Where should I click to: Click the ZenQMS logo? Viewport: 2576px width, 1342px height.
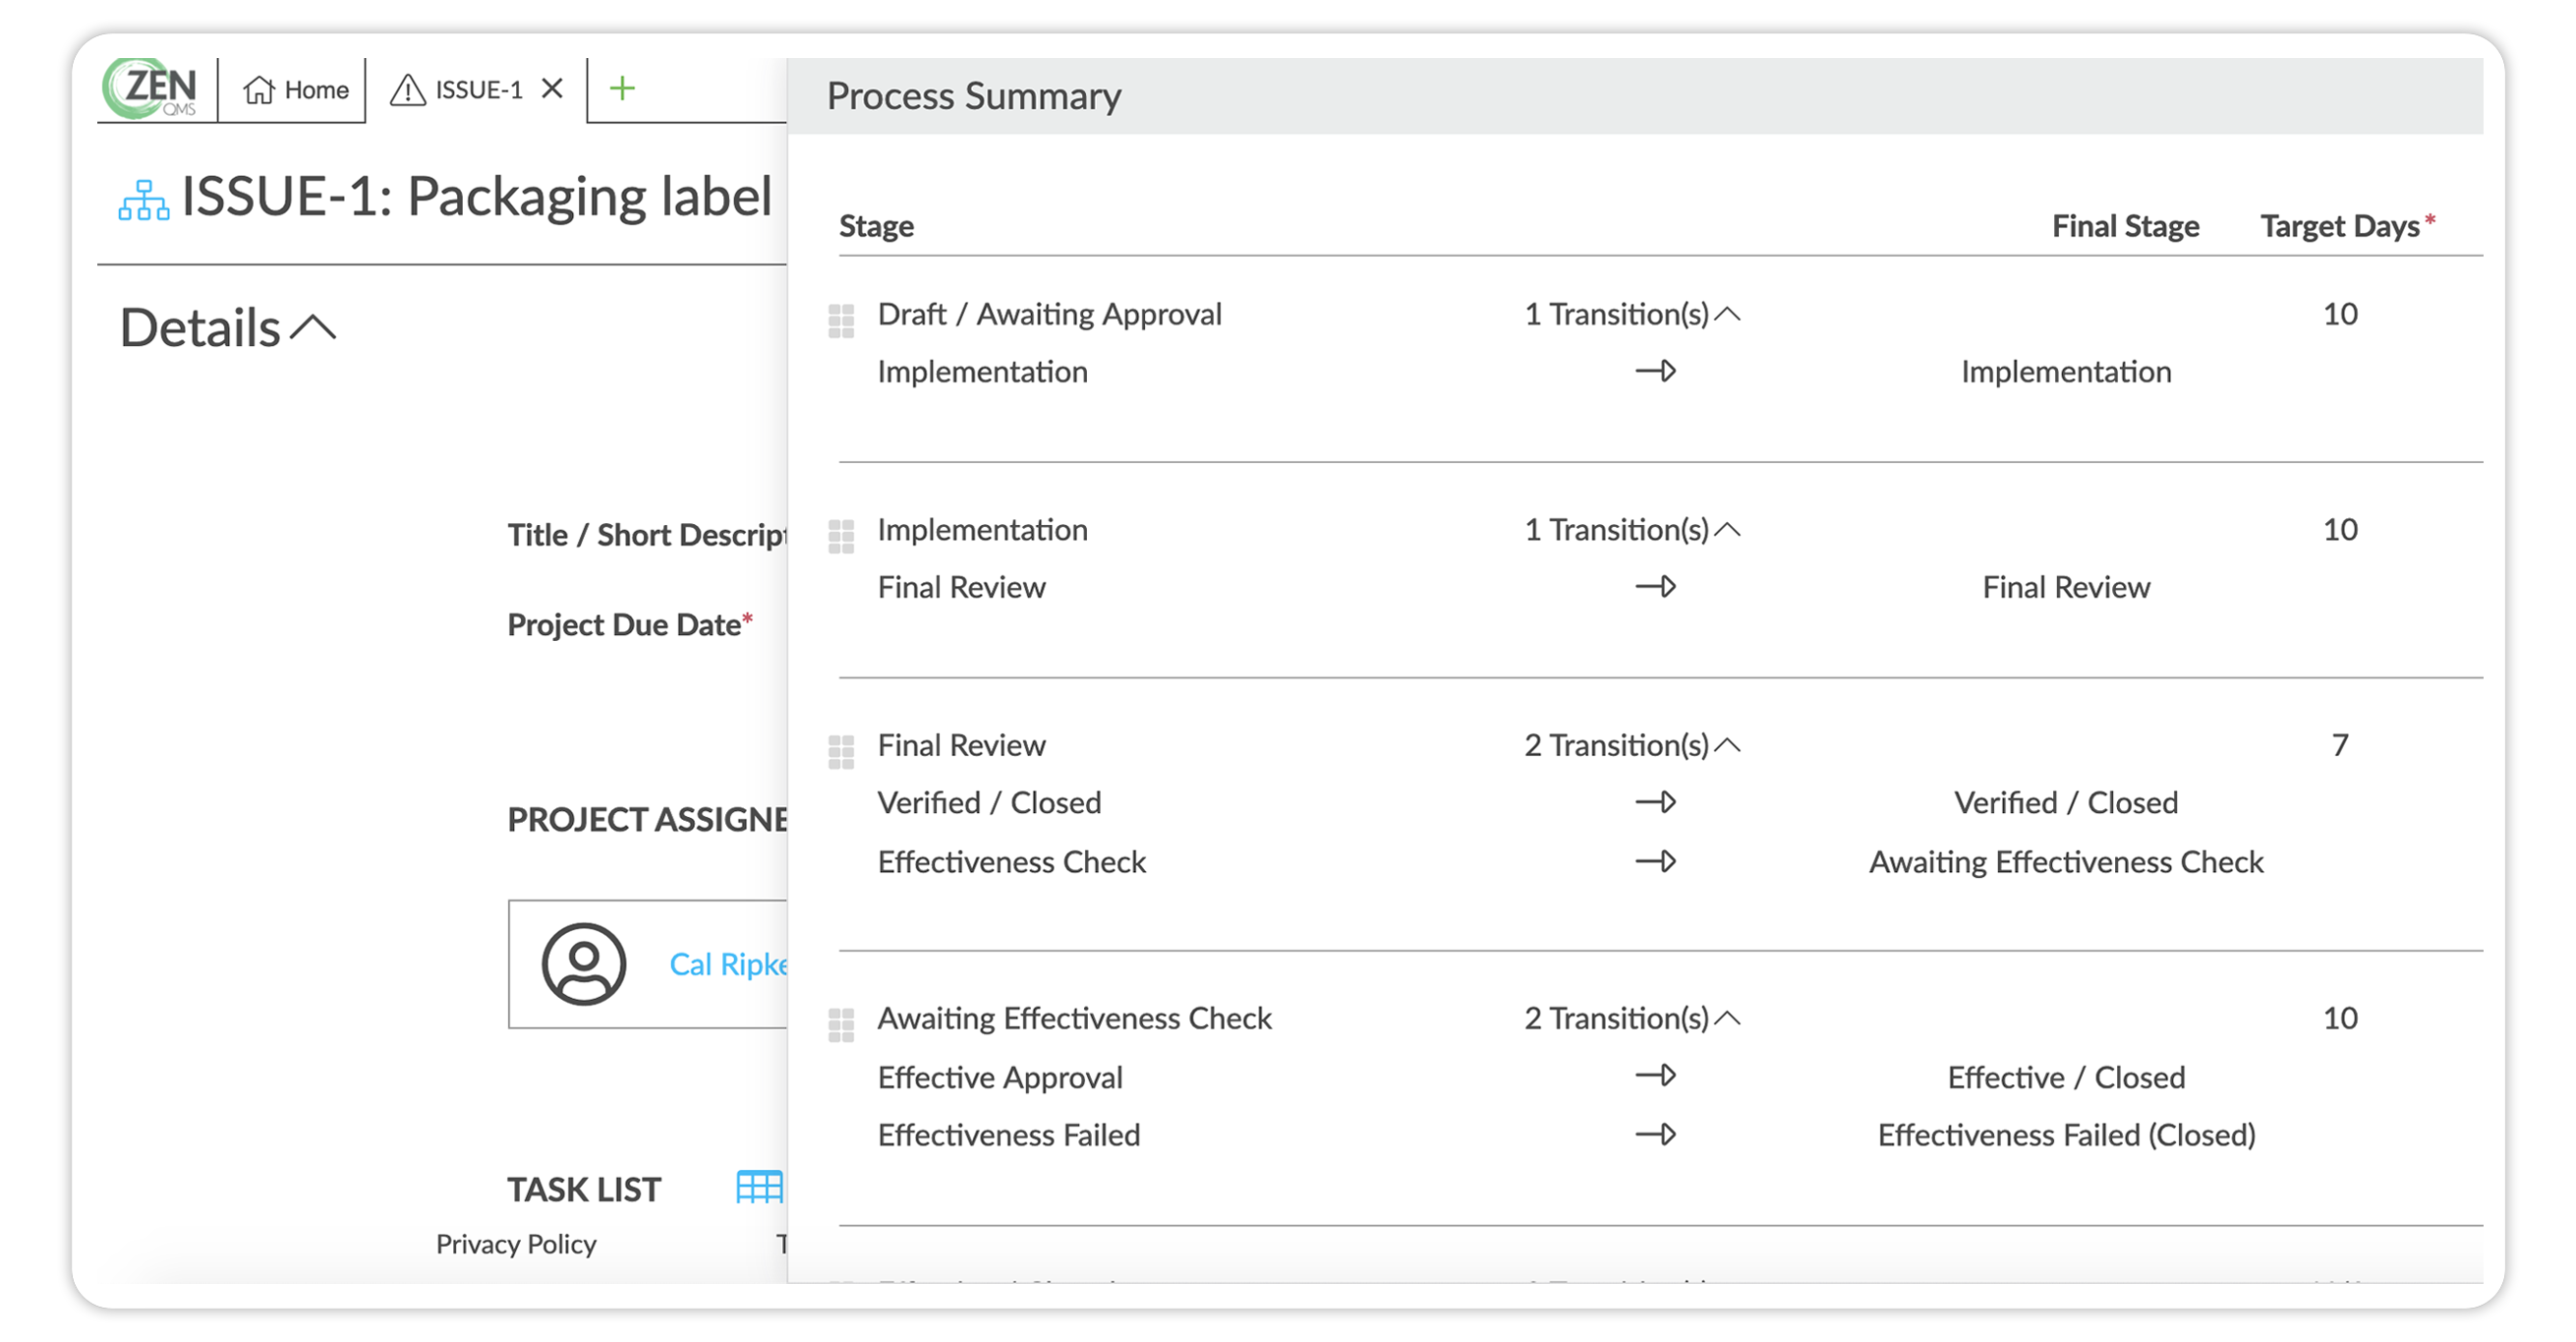tap(151, 89)
